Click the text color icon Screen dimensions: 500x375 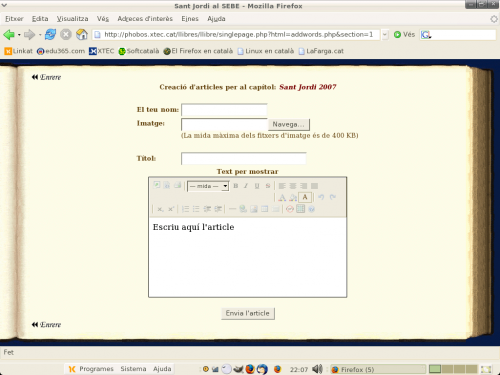tap(282, 198)
